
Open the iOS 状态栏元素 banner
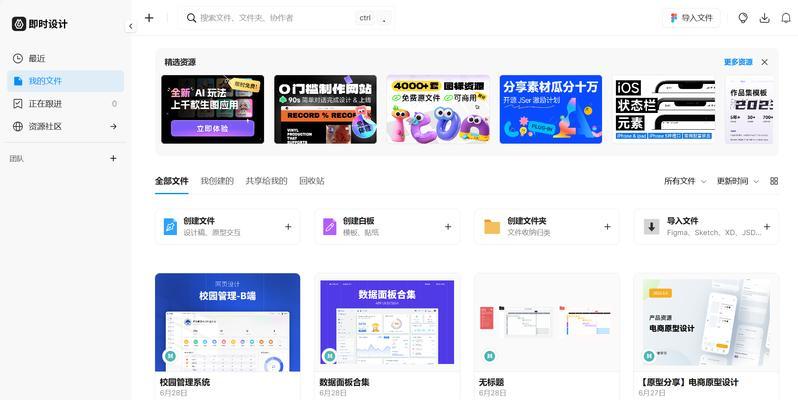pos(664,109)
